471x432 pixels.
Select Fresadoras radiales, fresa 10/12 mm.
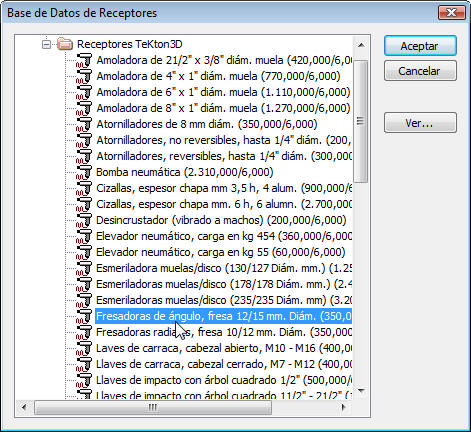click(224, 332)
